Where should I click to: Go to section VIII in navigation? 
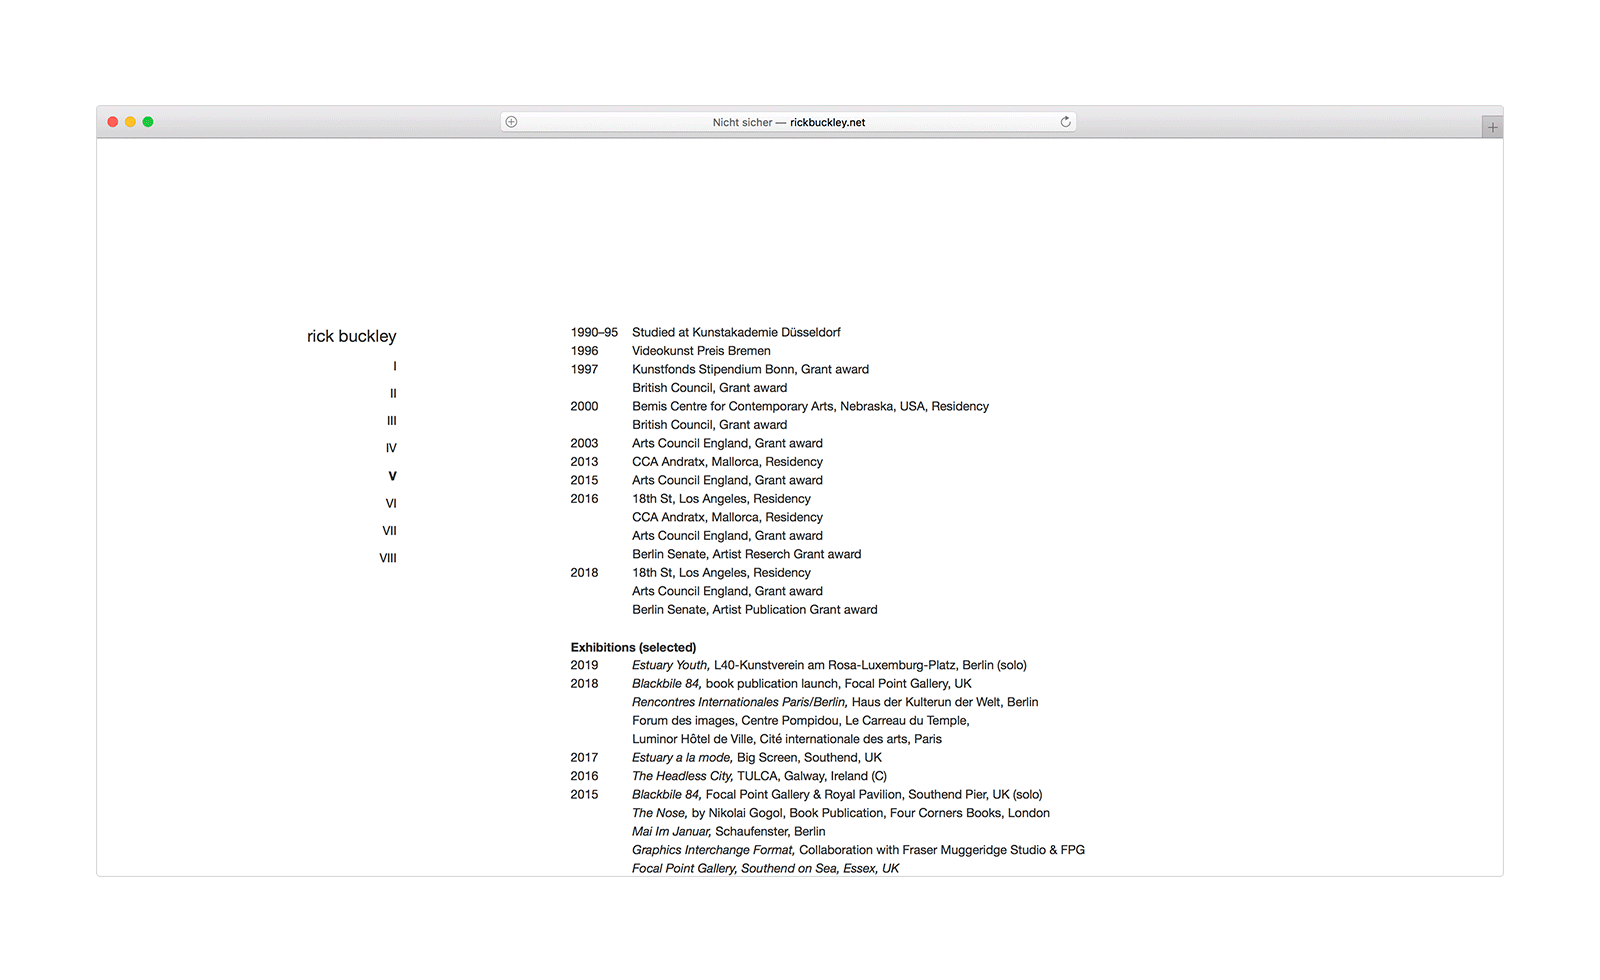click(388, 558)
